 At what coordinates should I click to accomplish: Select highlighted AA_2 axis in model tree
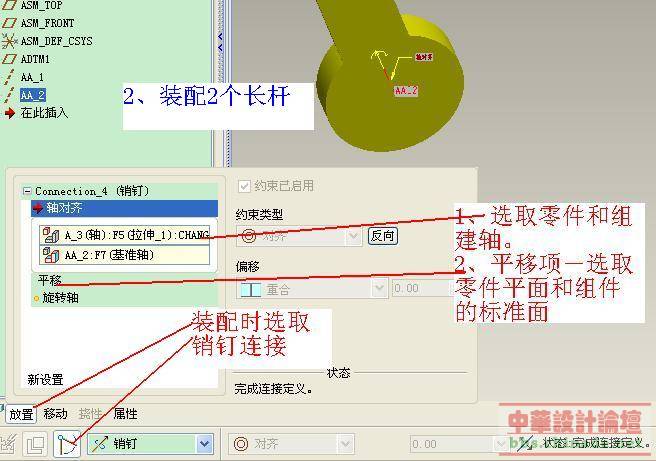[33, 95]
